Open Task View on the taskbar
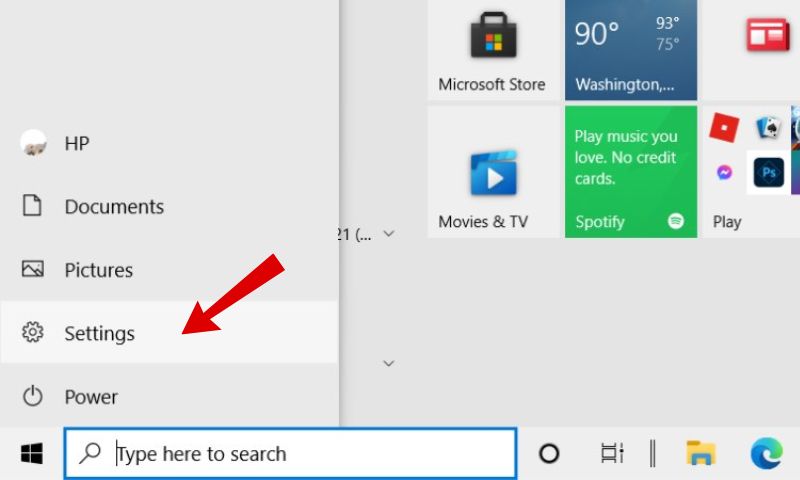The height and width of the screenshot is (480, 800). pos(612,453)
